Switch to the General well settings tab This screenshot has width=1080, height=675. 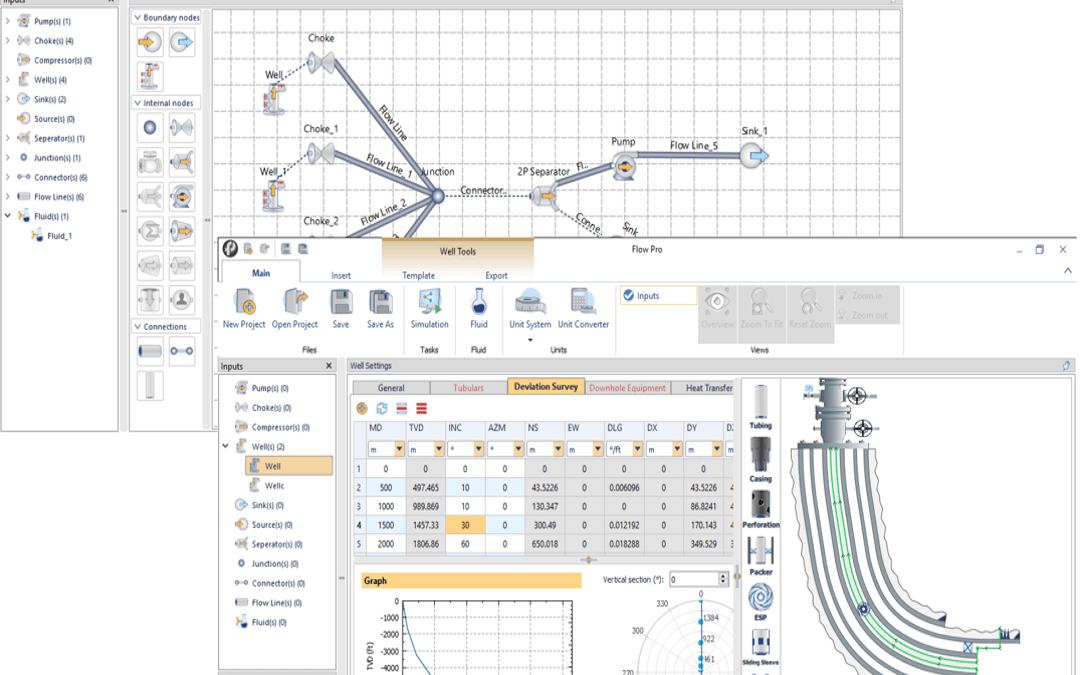(x=391, y=388)
